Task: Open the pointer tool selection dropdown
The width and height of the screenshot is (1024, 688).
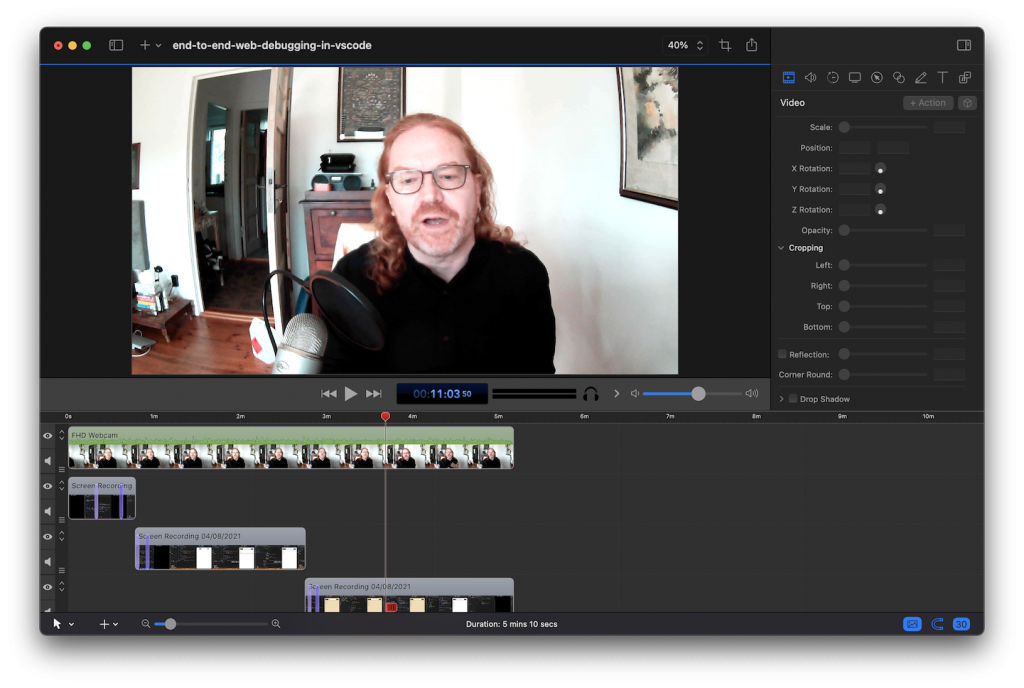Action: (x=63, y=624)
